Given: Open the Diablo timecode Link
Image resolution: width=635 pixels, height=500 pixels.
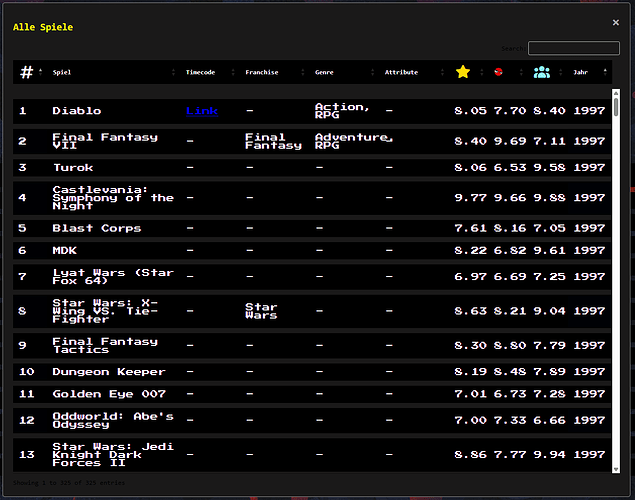Looking at the screenshot, I should point(202,111).
